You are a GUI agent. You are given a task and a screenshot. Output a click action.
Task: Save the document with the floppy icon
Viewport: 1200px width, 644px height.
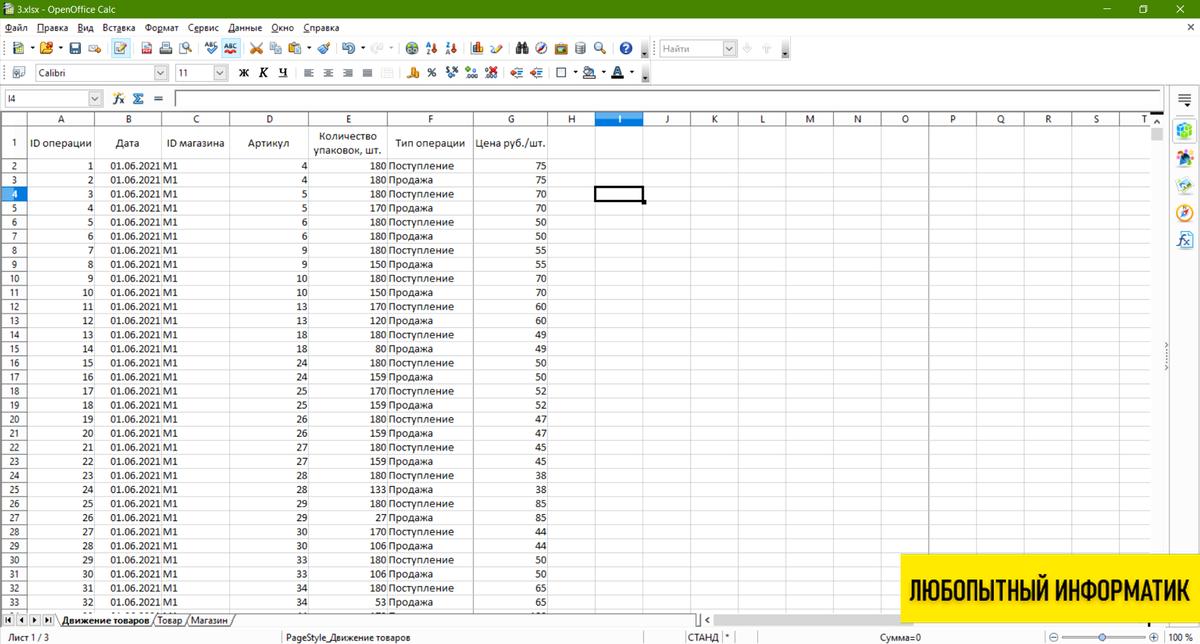(x=75, y=48)
